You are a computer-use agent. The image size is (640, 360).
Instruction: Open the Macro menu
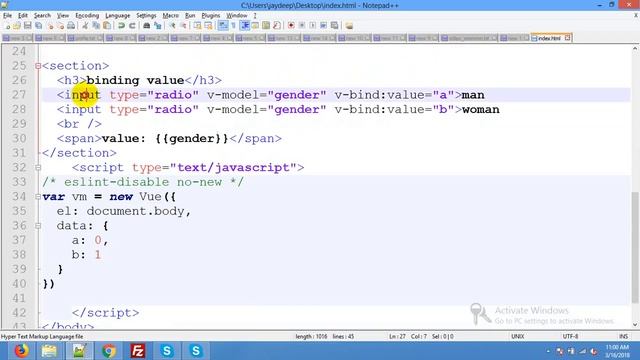(x=171, y=16)
